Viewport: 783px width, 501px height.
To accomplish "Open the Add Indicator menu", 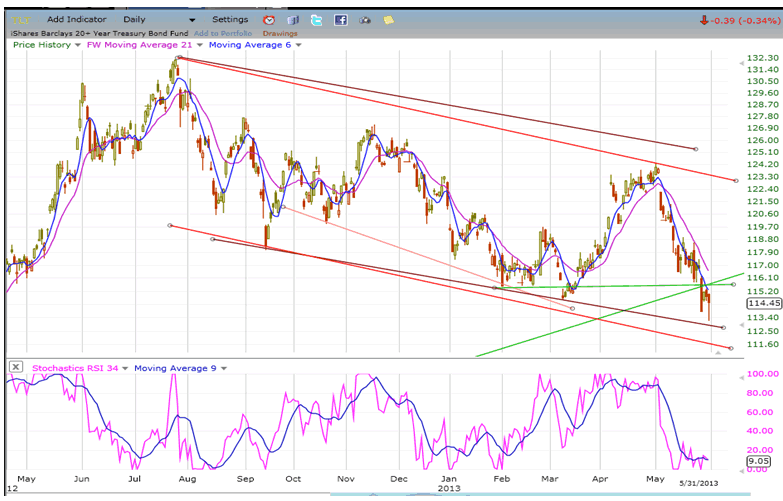I will (77, 19).
